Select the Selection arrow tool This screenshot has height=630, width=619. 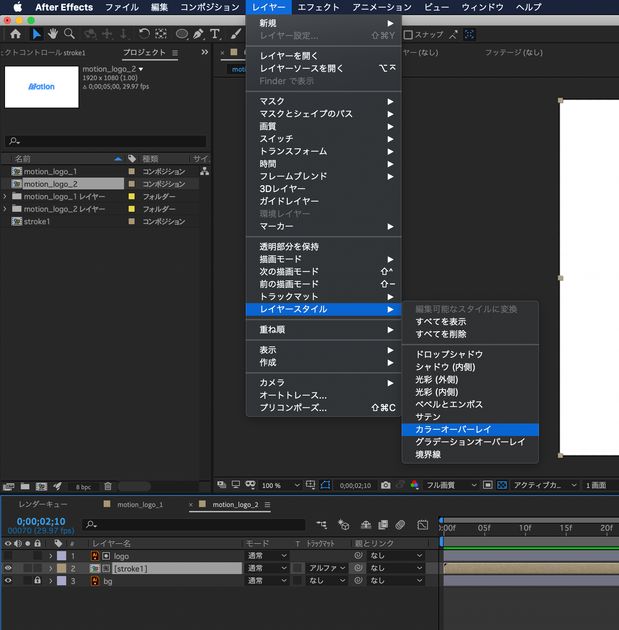tap(36, 34)
